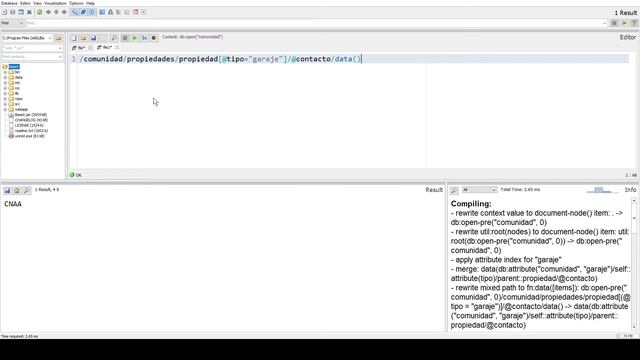The height and width of the screenshot is (360, 640).
Task: Click the Run Tests icon in editor toolbar
Action: [x=144, y=38]
